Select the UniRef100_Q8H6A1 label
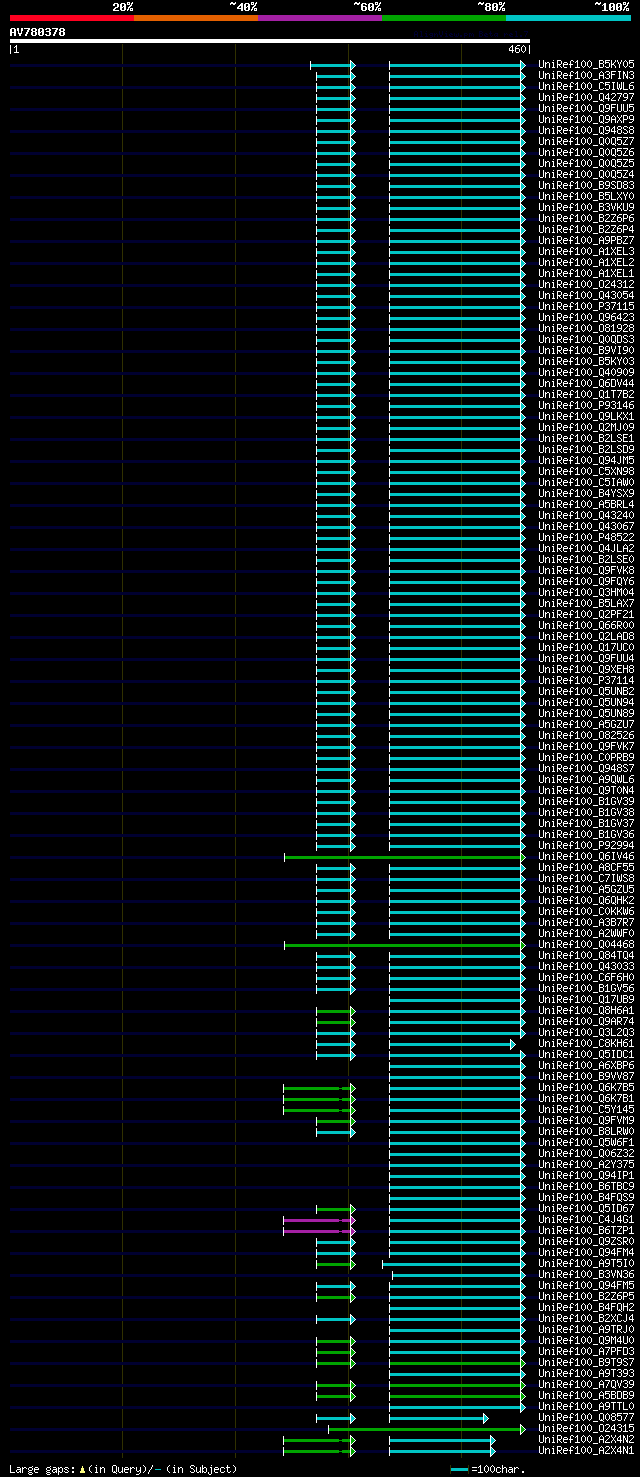The image size is (640, 1477). click(586, 1010)
